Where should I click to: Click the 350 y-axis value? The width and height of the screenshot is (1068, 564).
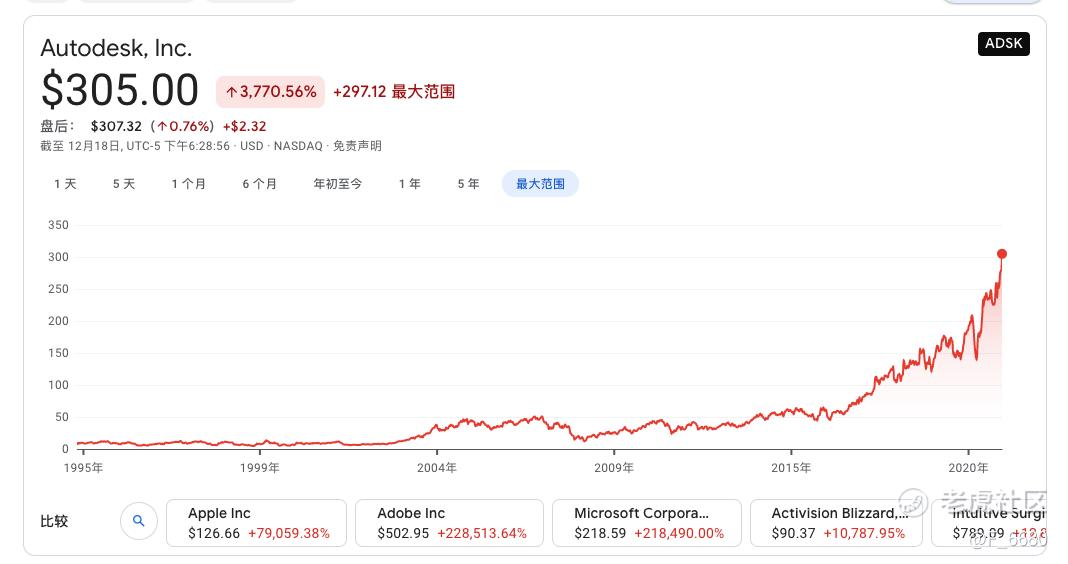(x=59, y=225)
